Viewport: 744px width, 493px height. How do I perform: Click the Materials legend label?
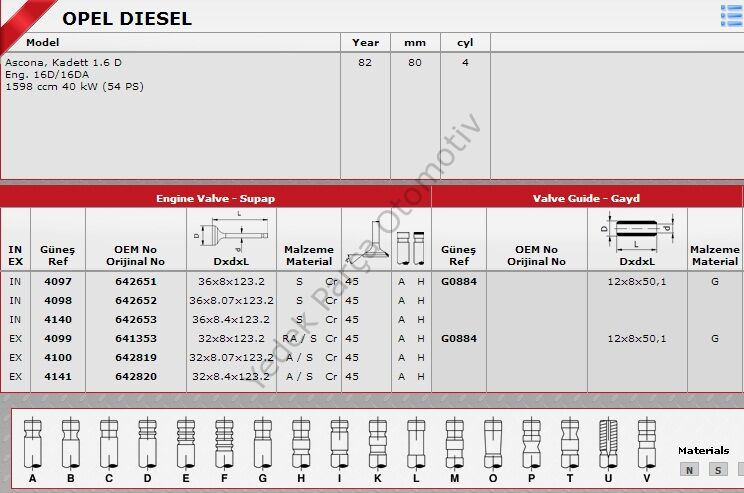pos(704,450)
